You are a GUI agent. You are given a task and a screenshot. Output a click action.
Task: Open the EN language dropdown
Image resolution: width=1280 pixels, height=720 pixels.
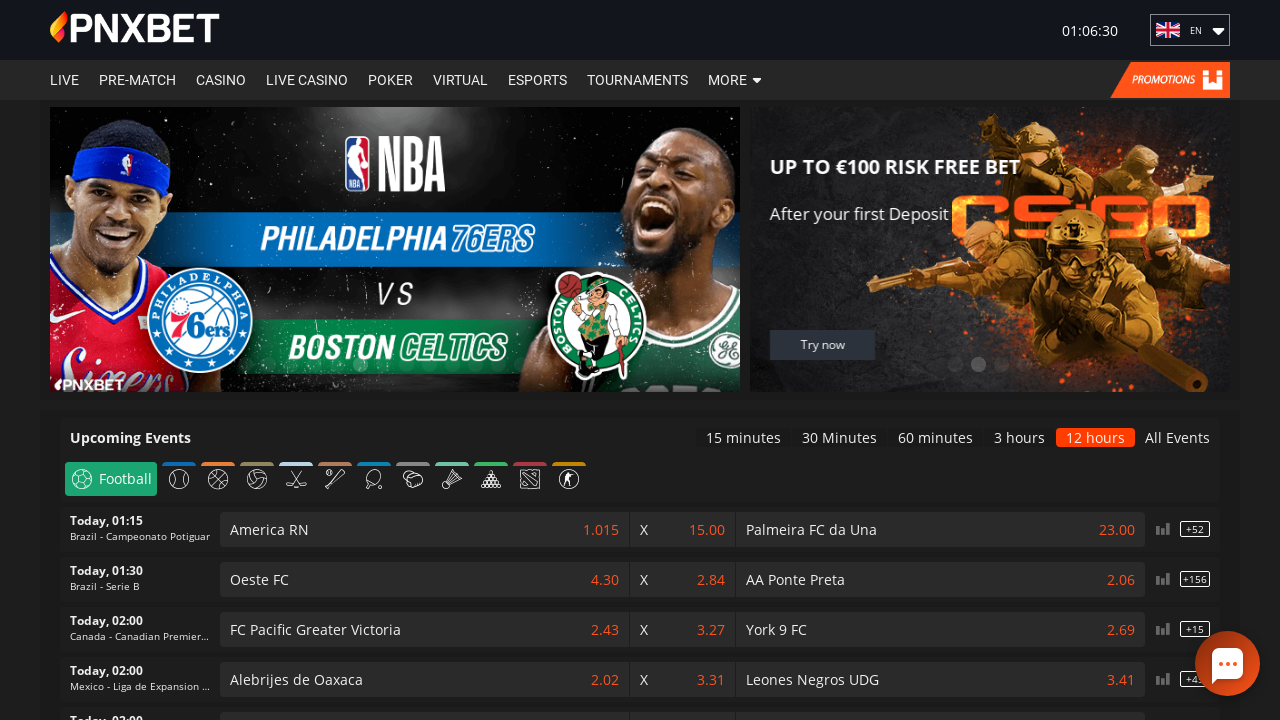[1190, 30]
